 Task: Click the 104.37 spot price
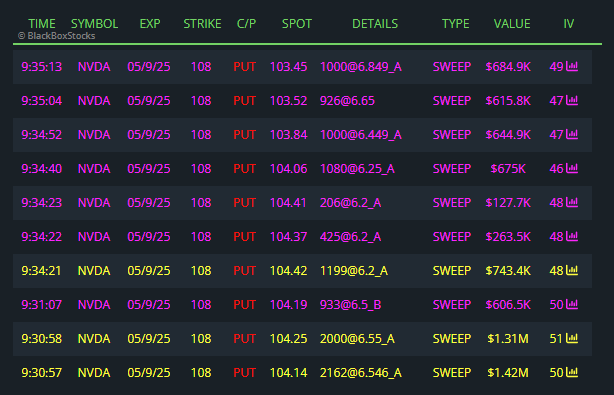pyautogui.click(x=289, y=237)
